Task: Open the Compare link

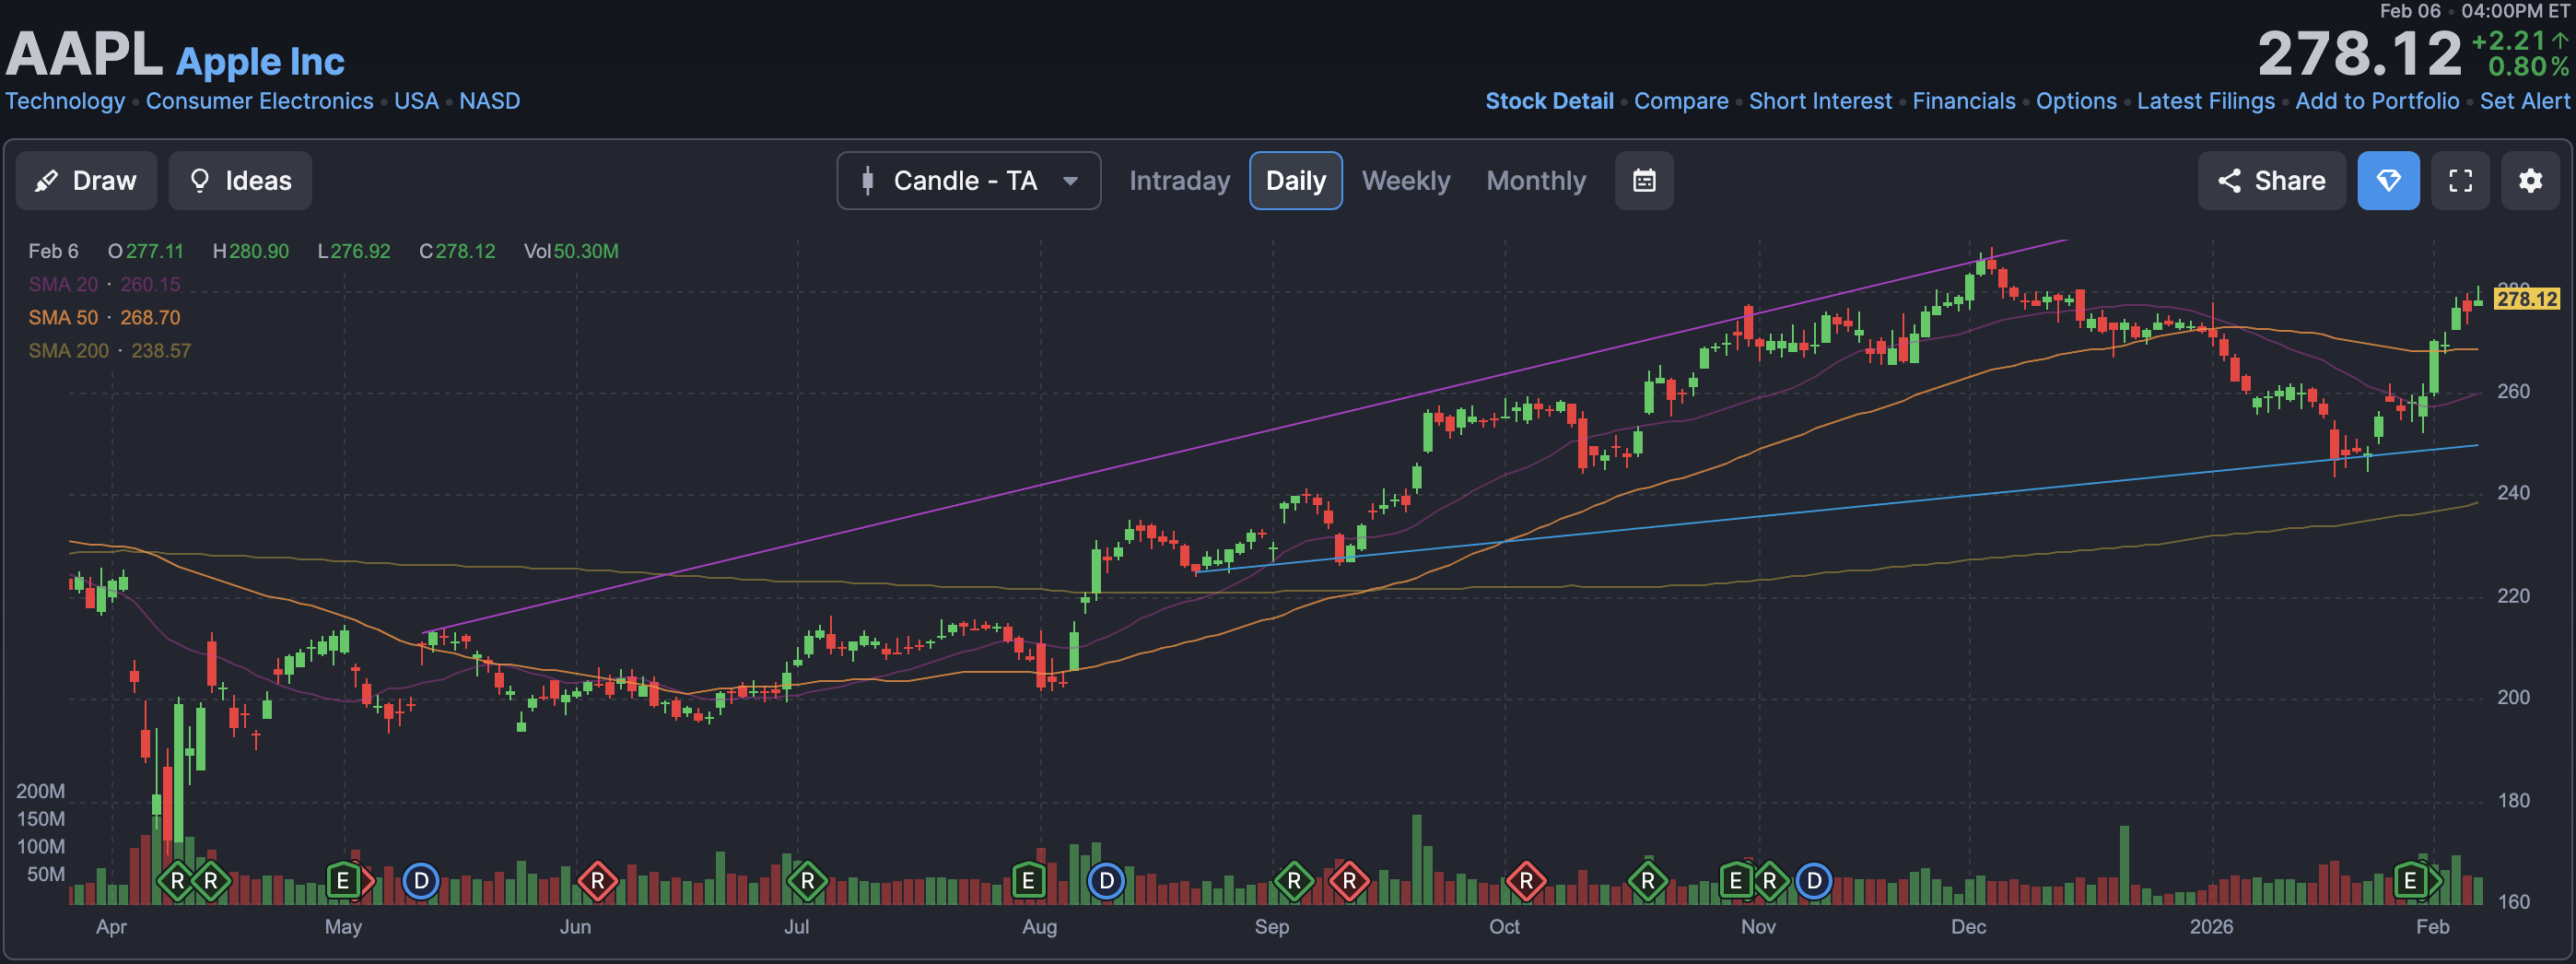Action: (1681, 101)
